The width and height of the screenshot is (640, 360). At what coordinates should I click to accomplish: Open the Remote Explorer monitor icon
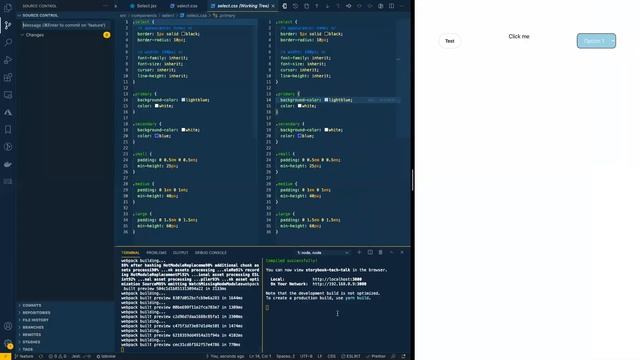8,95
